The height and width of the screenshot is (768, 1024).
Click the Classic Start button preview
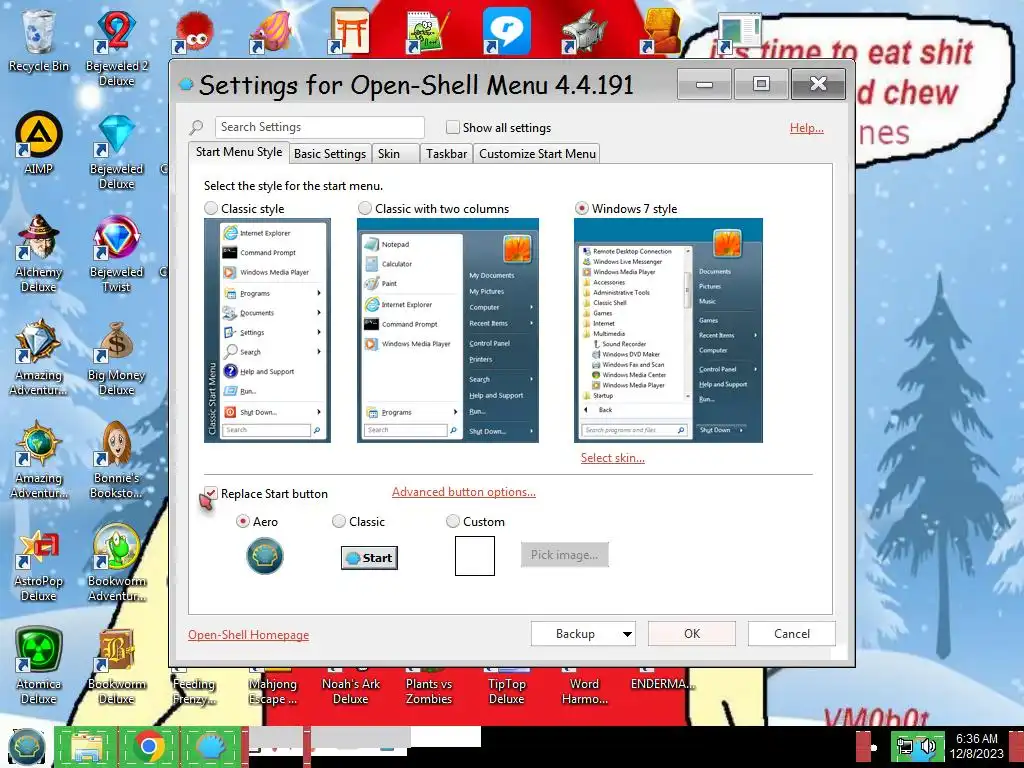pos(370,558)
